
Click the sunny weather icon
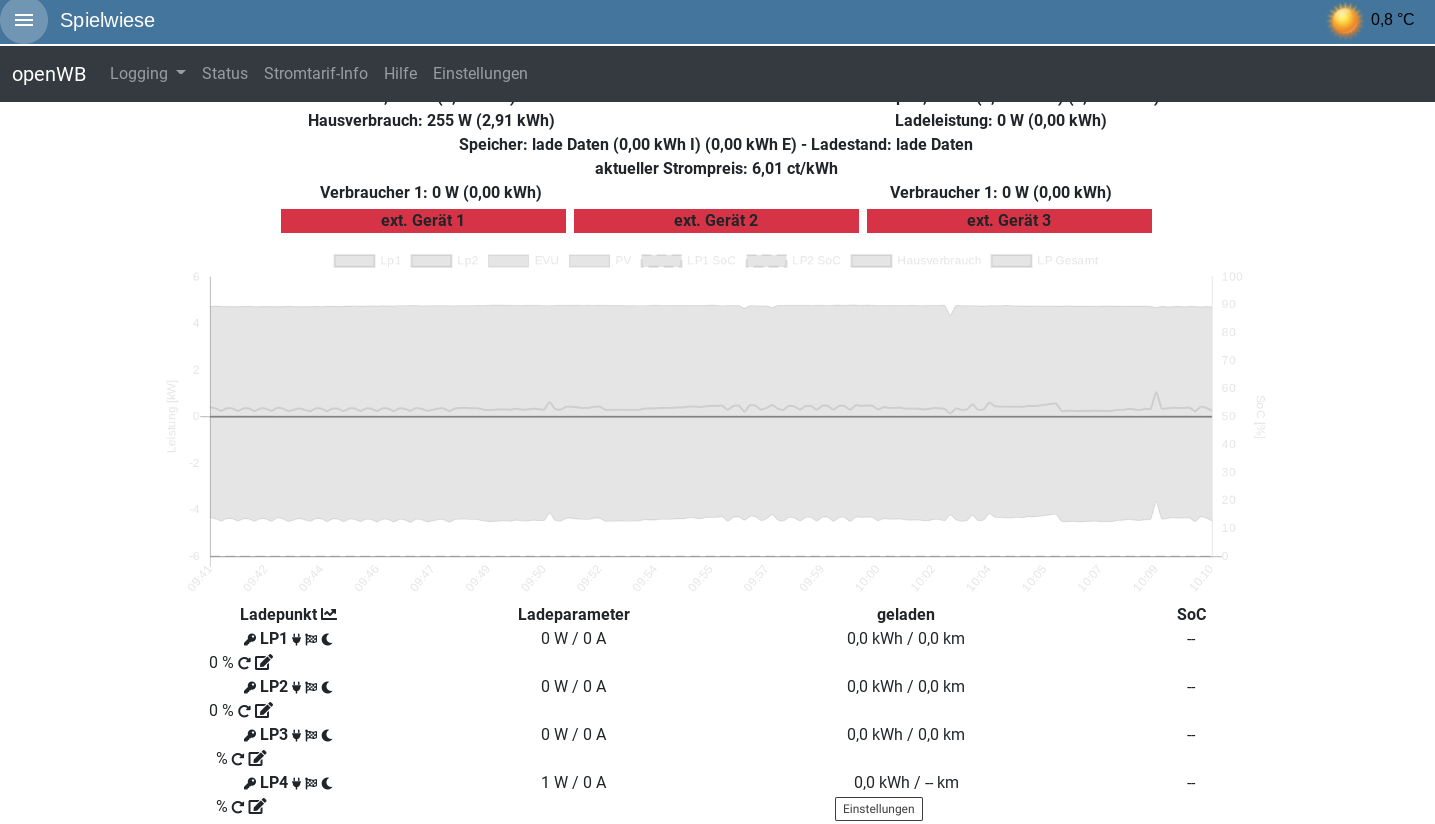[x=1344, y=20]
